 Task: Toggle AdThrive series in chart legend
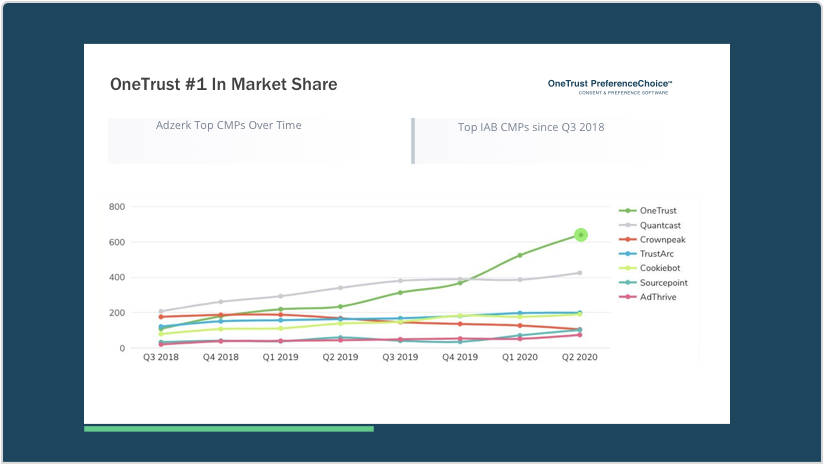[x=648, y=297]
